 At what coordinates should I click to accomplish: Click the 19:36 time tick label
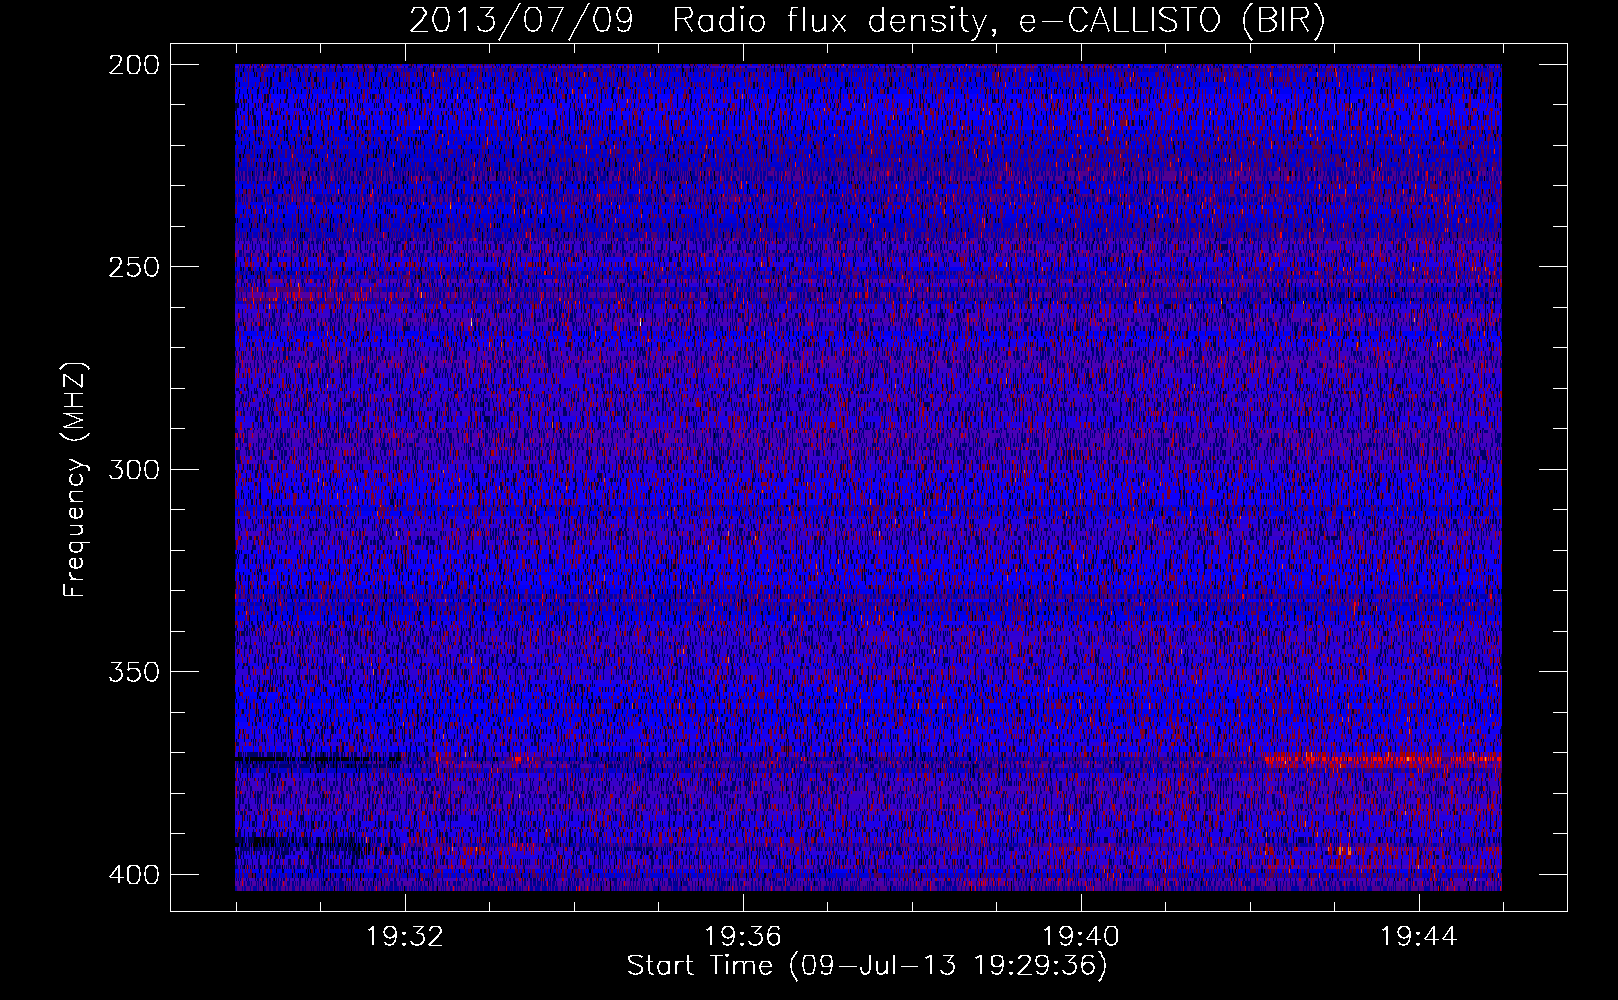(x=743, y=937)
